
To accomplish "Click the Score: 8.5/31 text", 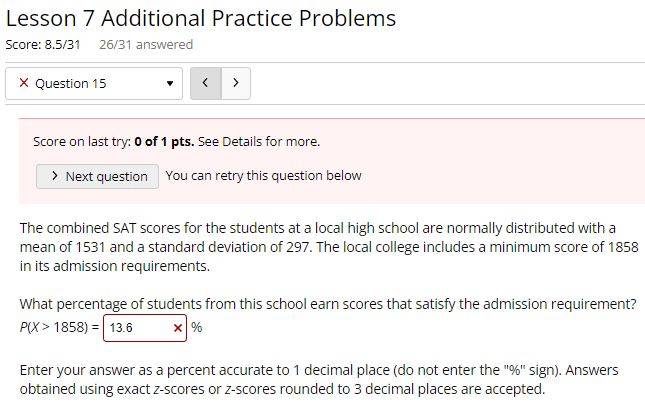I will tap(43, 44).
